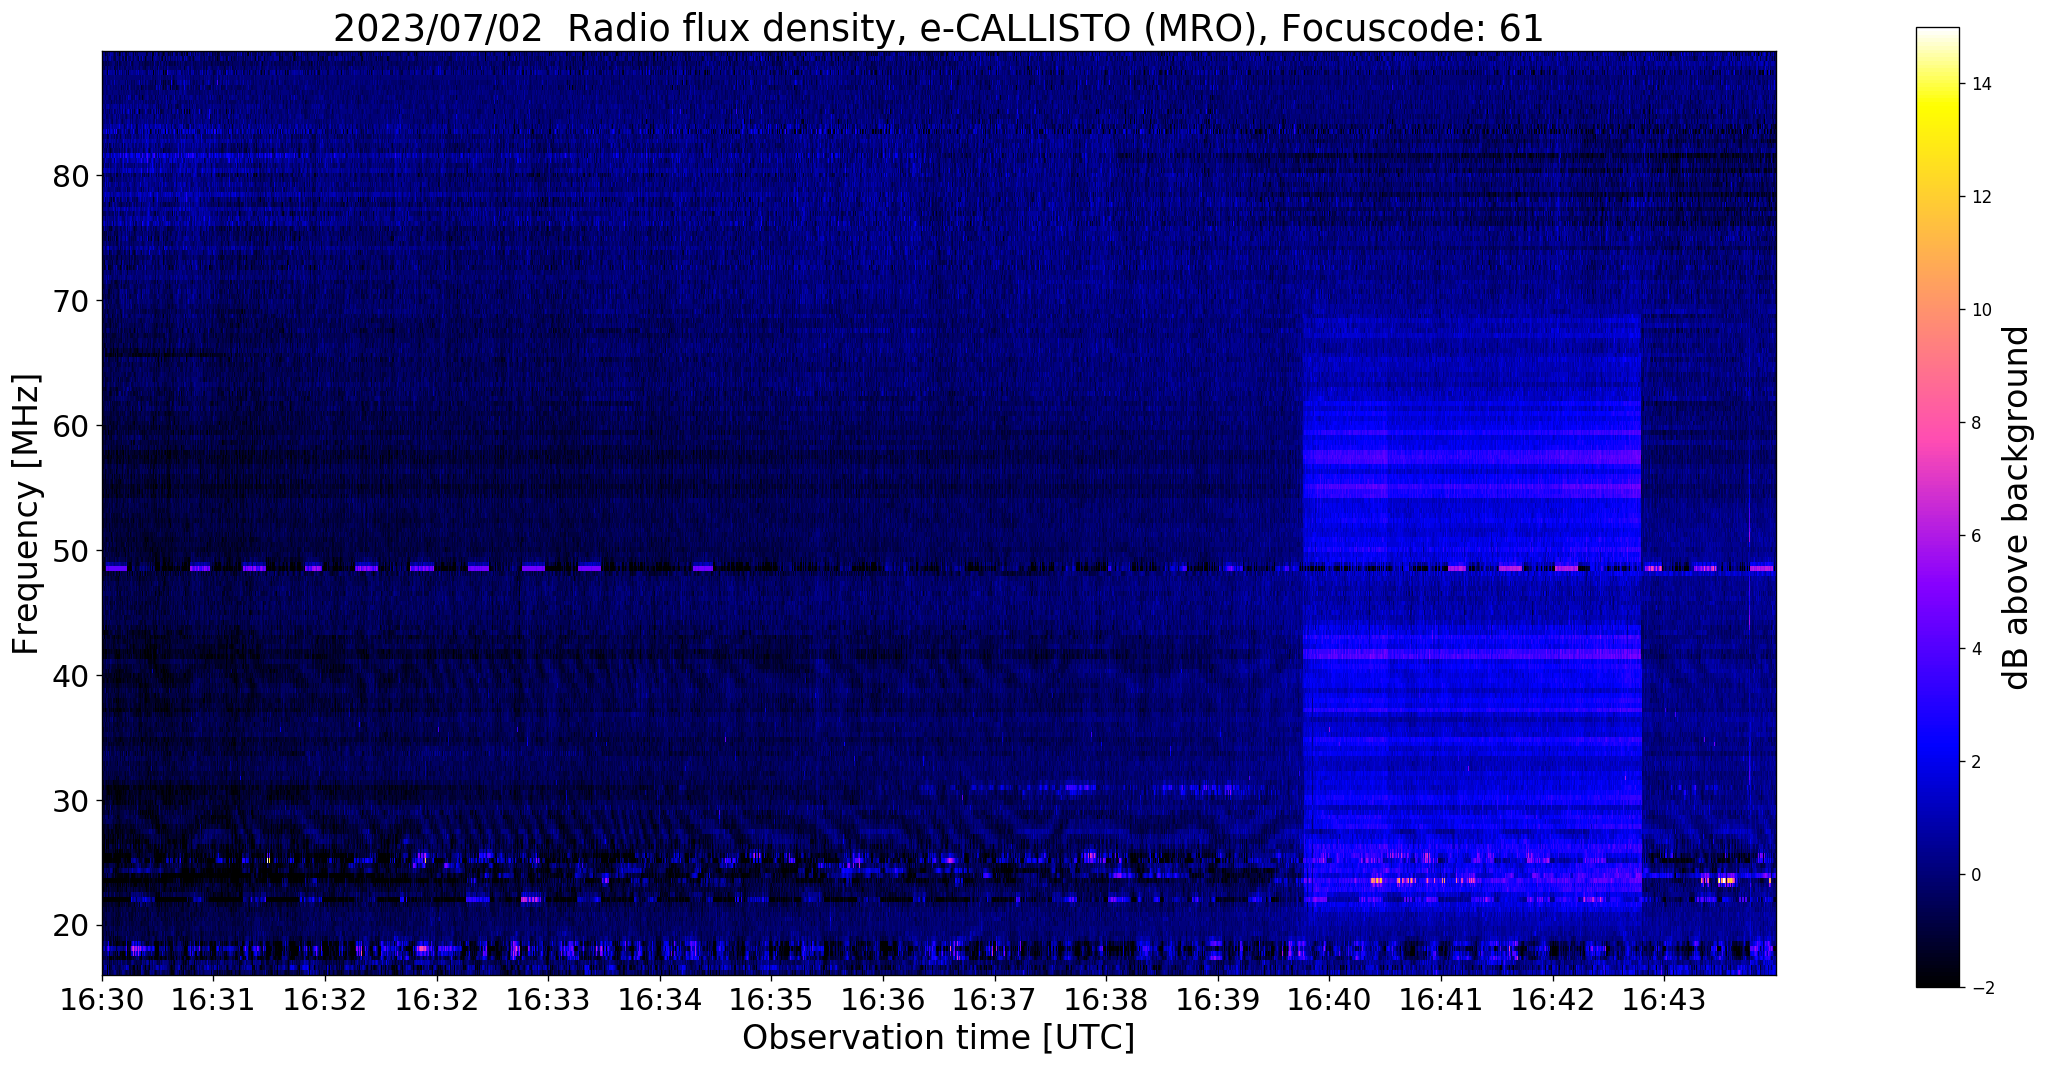
Task: Select the 'Observation time [UTC]' x-axis label
Action: [938, 1038]
